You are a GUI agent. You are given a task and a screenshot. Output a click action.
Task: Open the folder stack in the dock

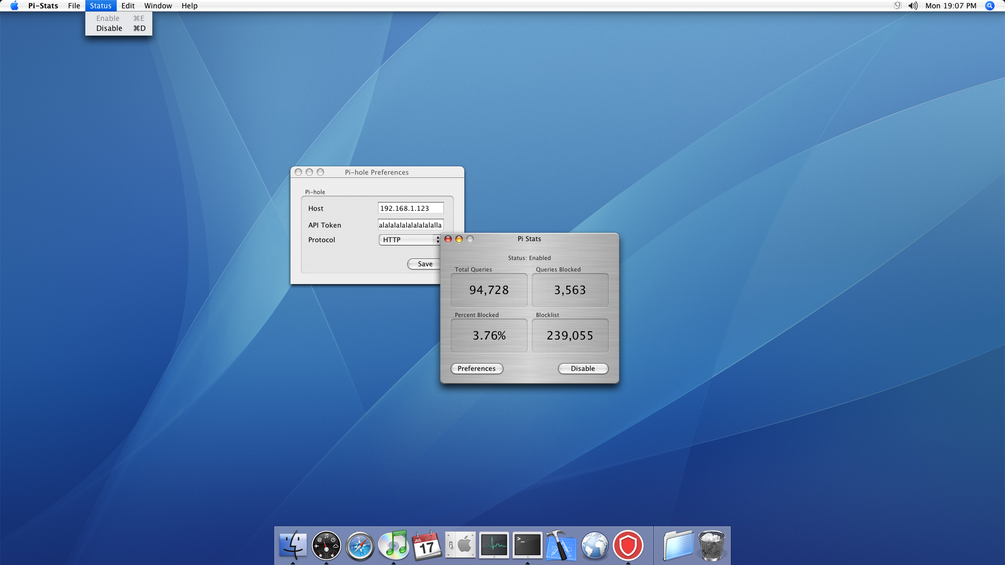tap(678, 545)
